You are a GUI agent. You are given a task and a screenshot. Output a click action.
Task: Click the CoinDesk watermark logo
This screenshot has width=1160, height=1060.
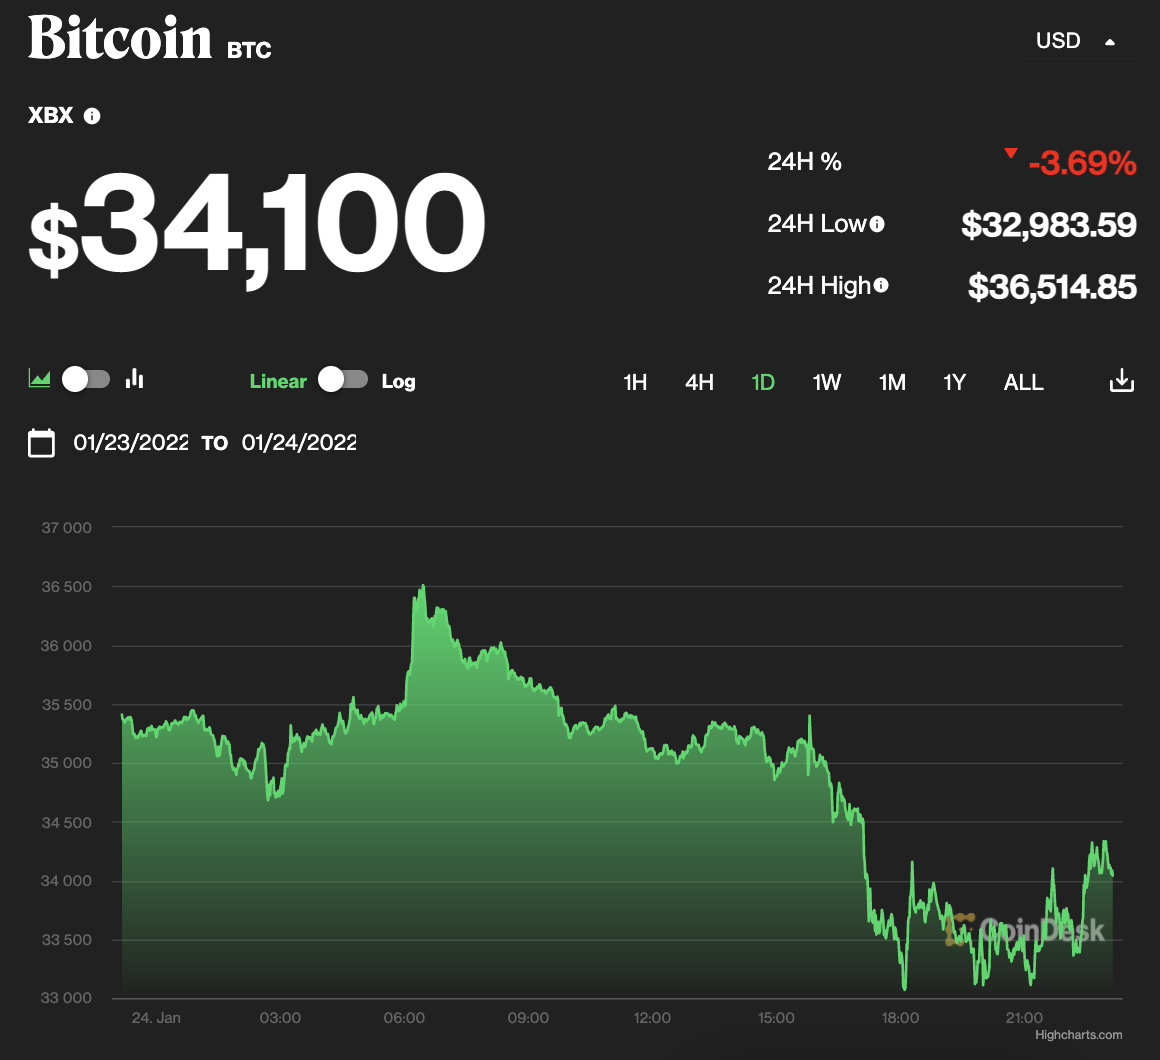point(1030,930)
